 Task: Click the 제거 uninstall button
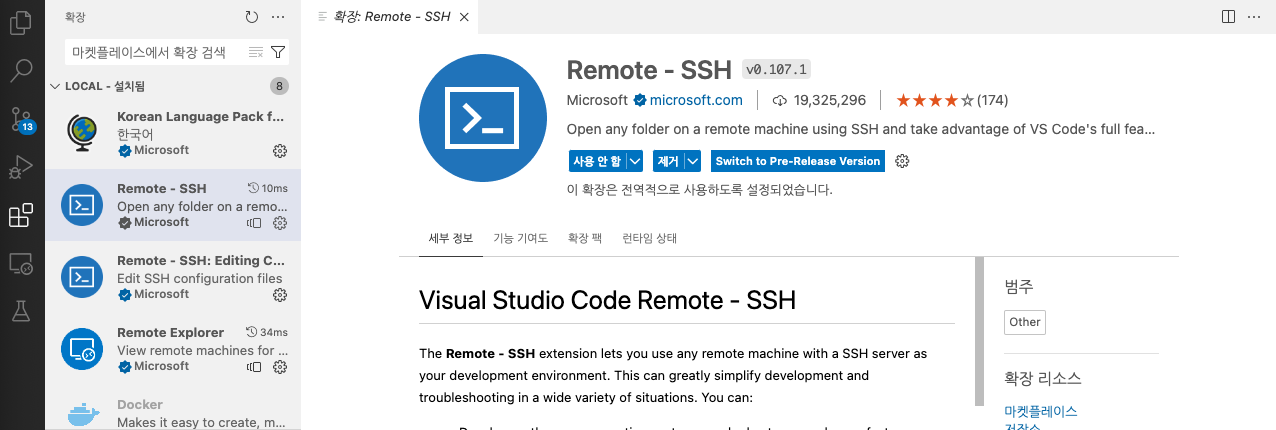(x=668, y=161)
